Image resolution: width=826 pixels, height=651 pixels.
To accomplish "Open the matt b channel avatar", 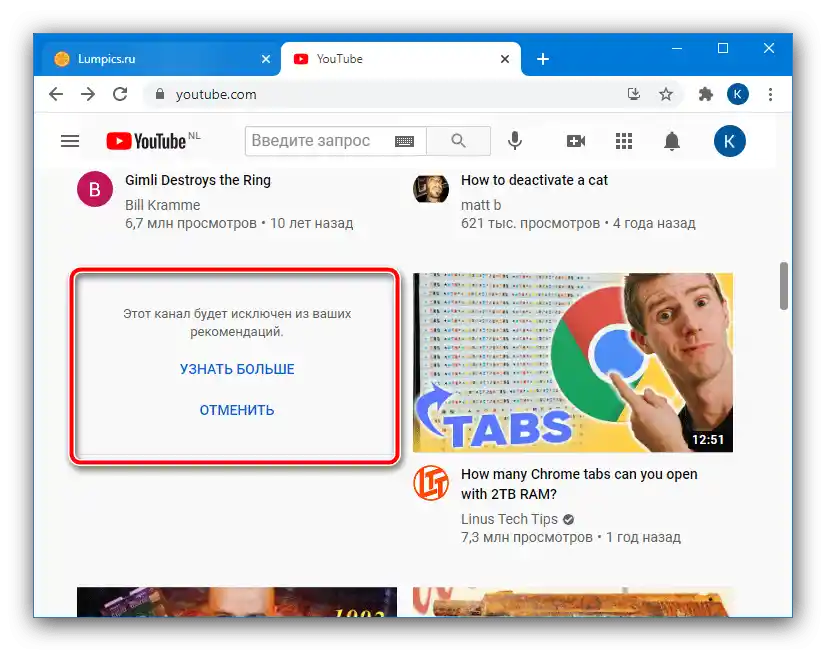I will point(431,189).
